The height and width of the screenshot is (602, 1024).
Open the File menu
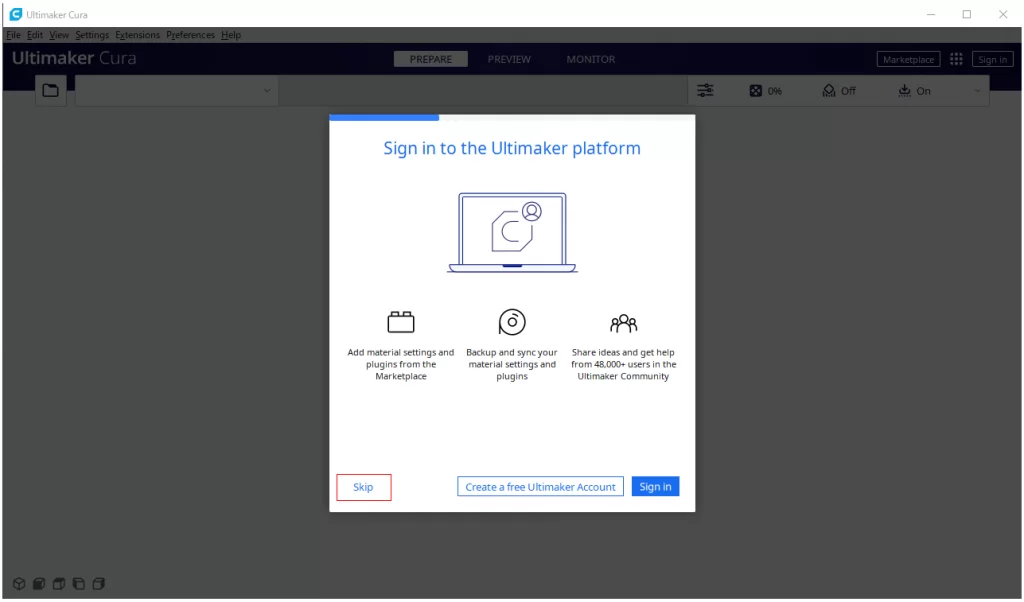click(x=13, y=35)
